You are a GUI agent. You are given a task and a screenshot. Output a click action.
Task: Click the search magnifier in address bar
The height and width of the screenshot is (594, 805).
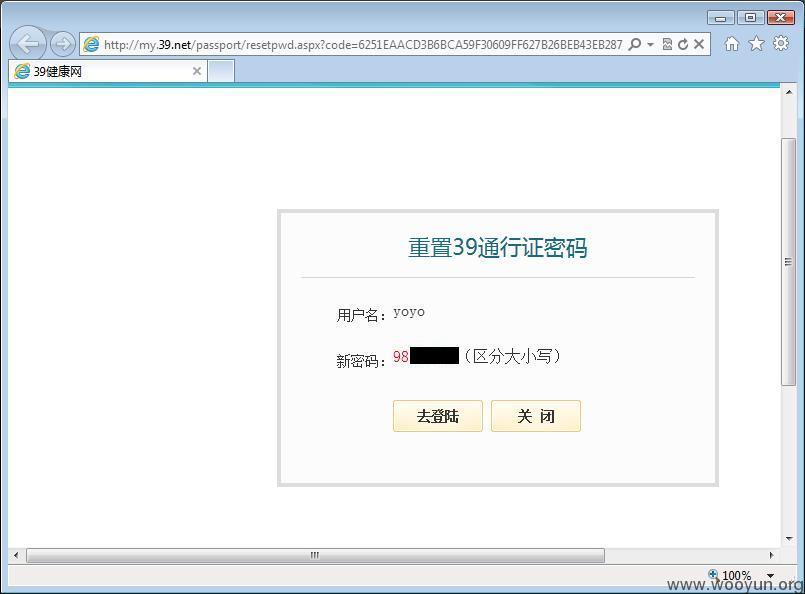635,44
